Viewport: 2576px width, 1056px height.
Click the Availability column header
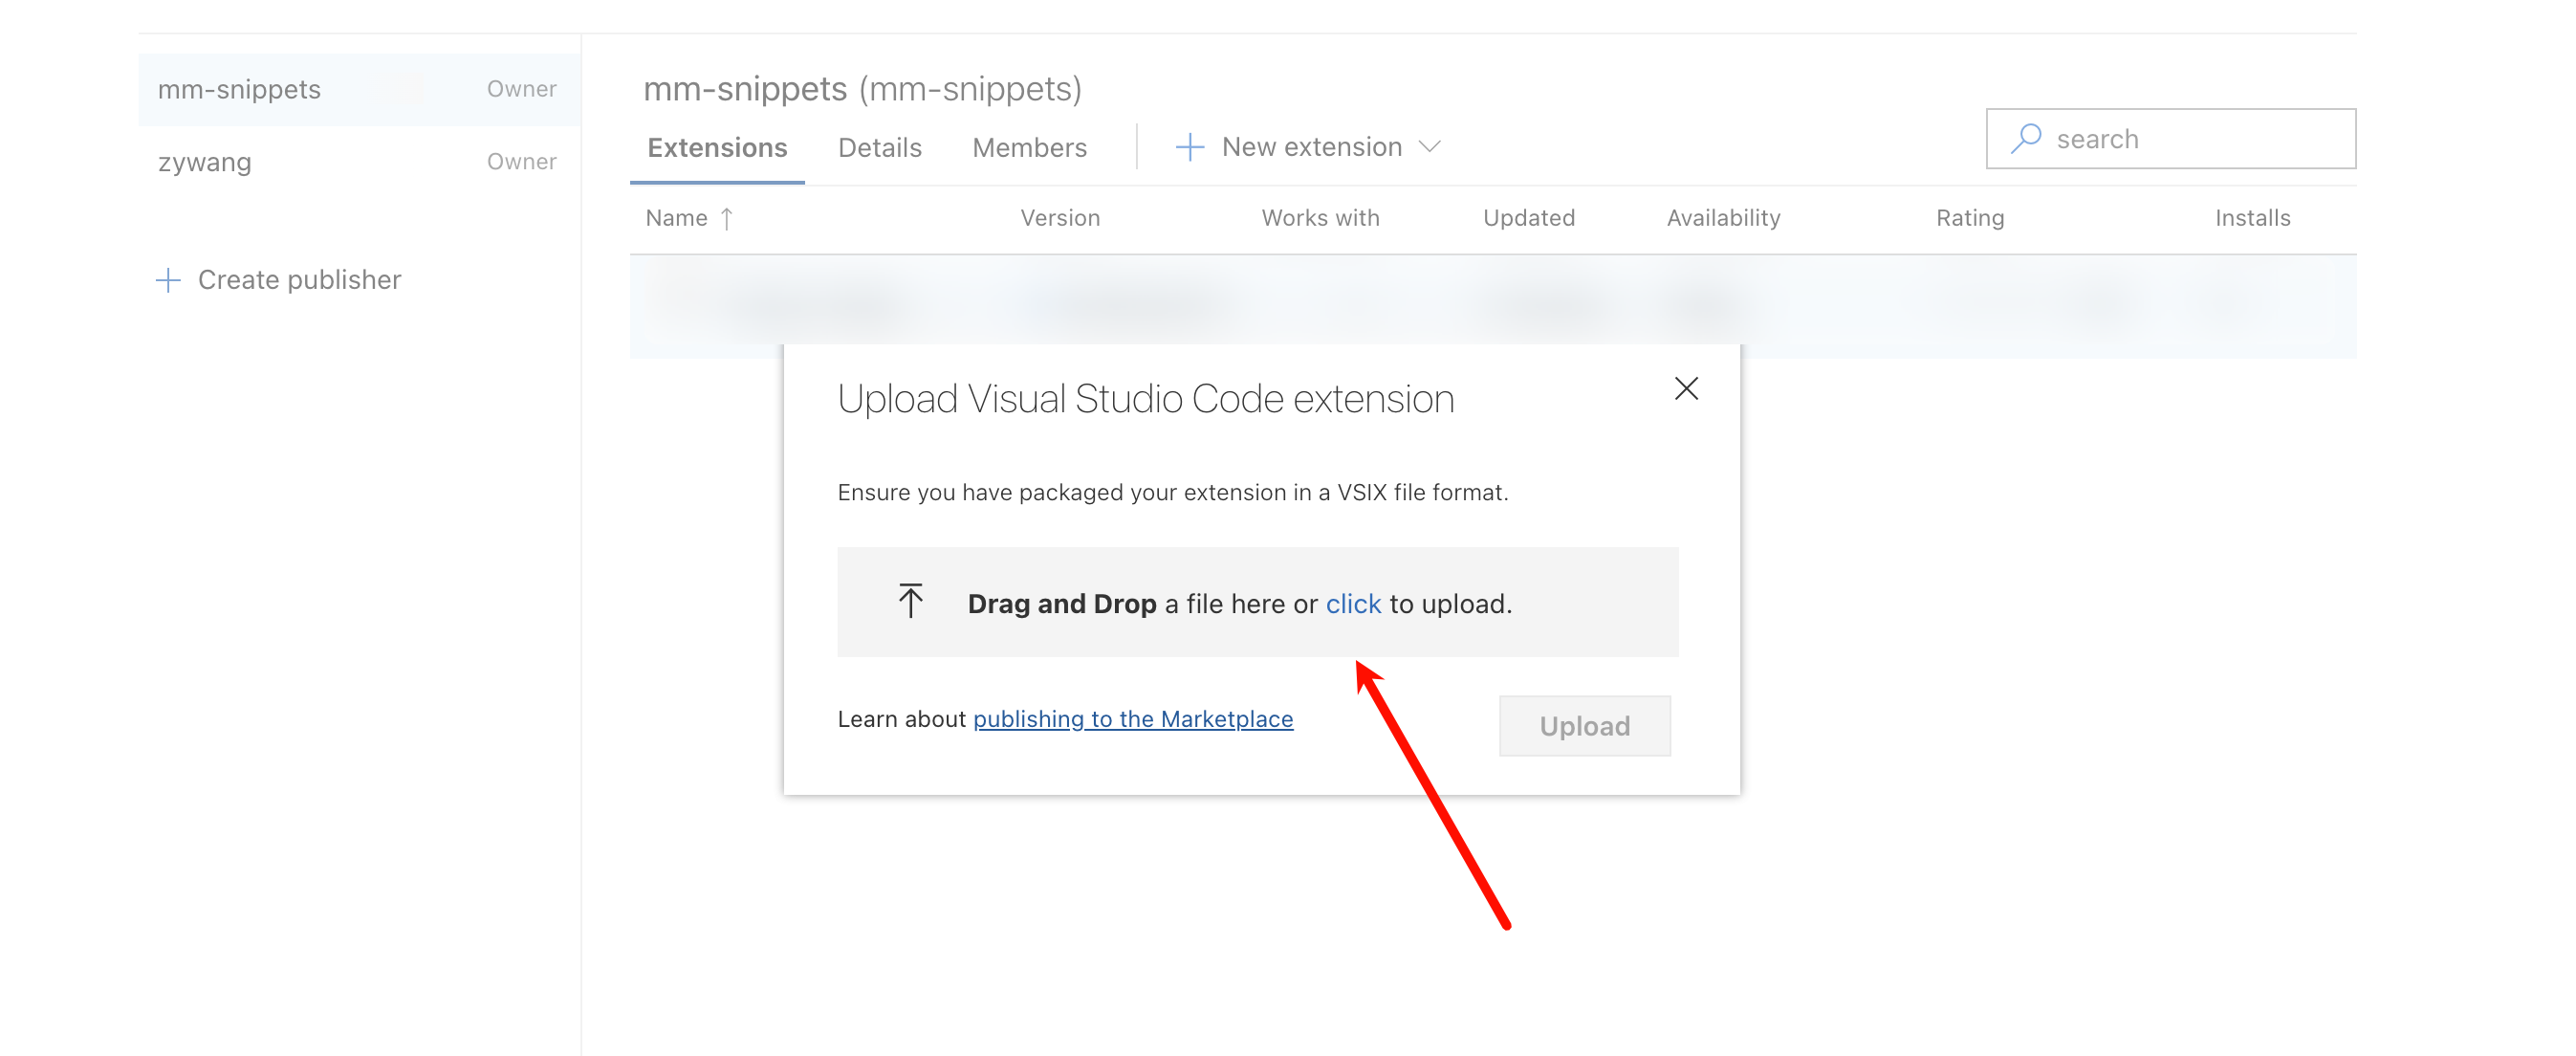[x=1723, y=218]
